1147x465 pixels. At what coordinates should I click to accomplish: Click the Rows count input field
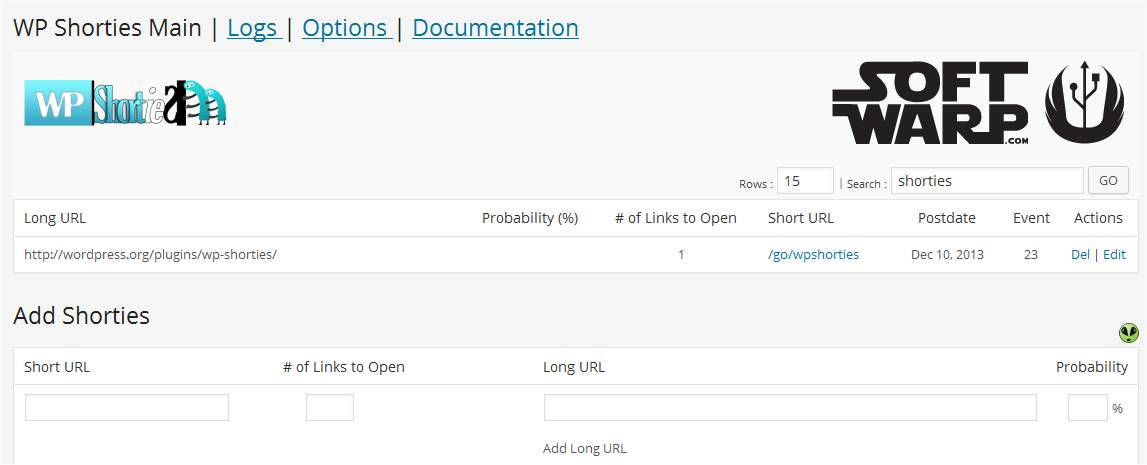tap(805, 181)
